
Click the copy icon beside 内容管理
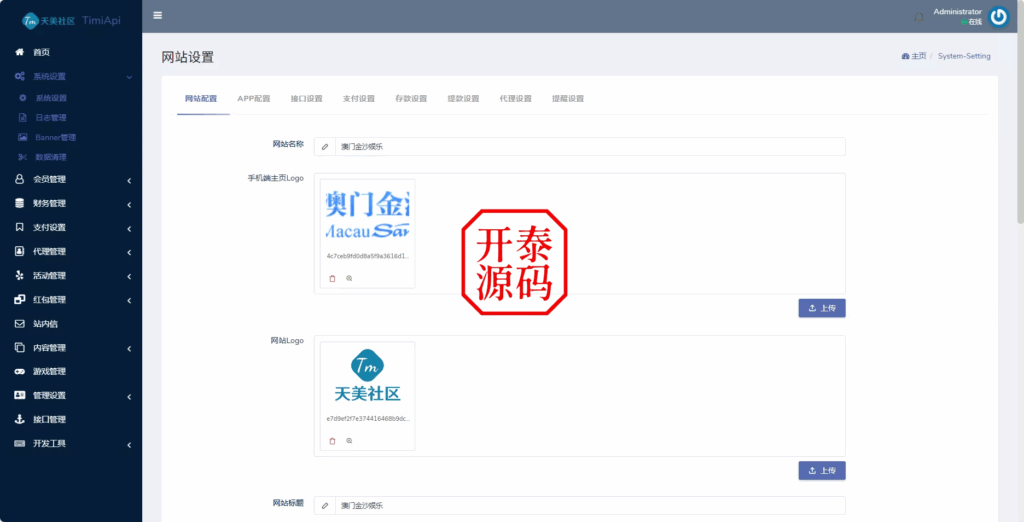[x=20, y=348]
